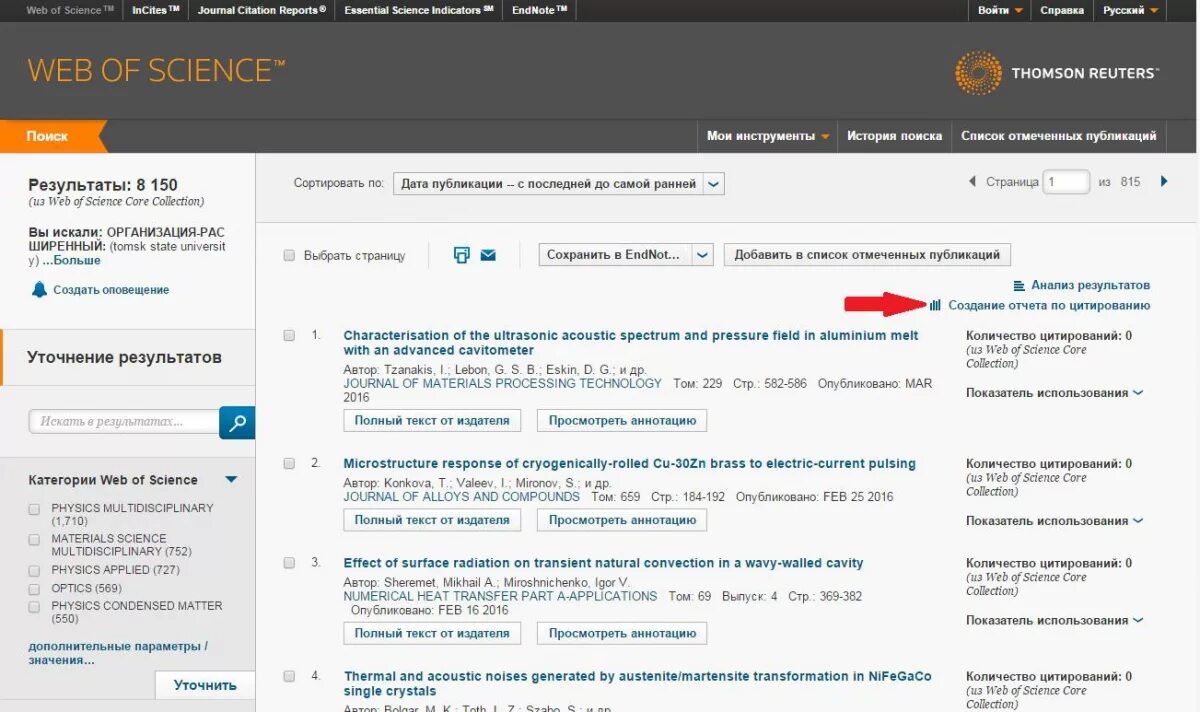1200x712 pixels.
Task: Open the 'Русский' language dropdown
Action: (x=1130, y=10)
